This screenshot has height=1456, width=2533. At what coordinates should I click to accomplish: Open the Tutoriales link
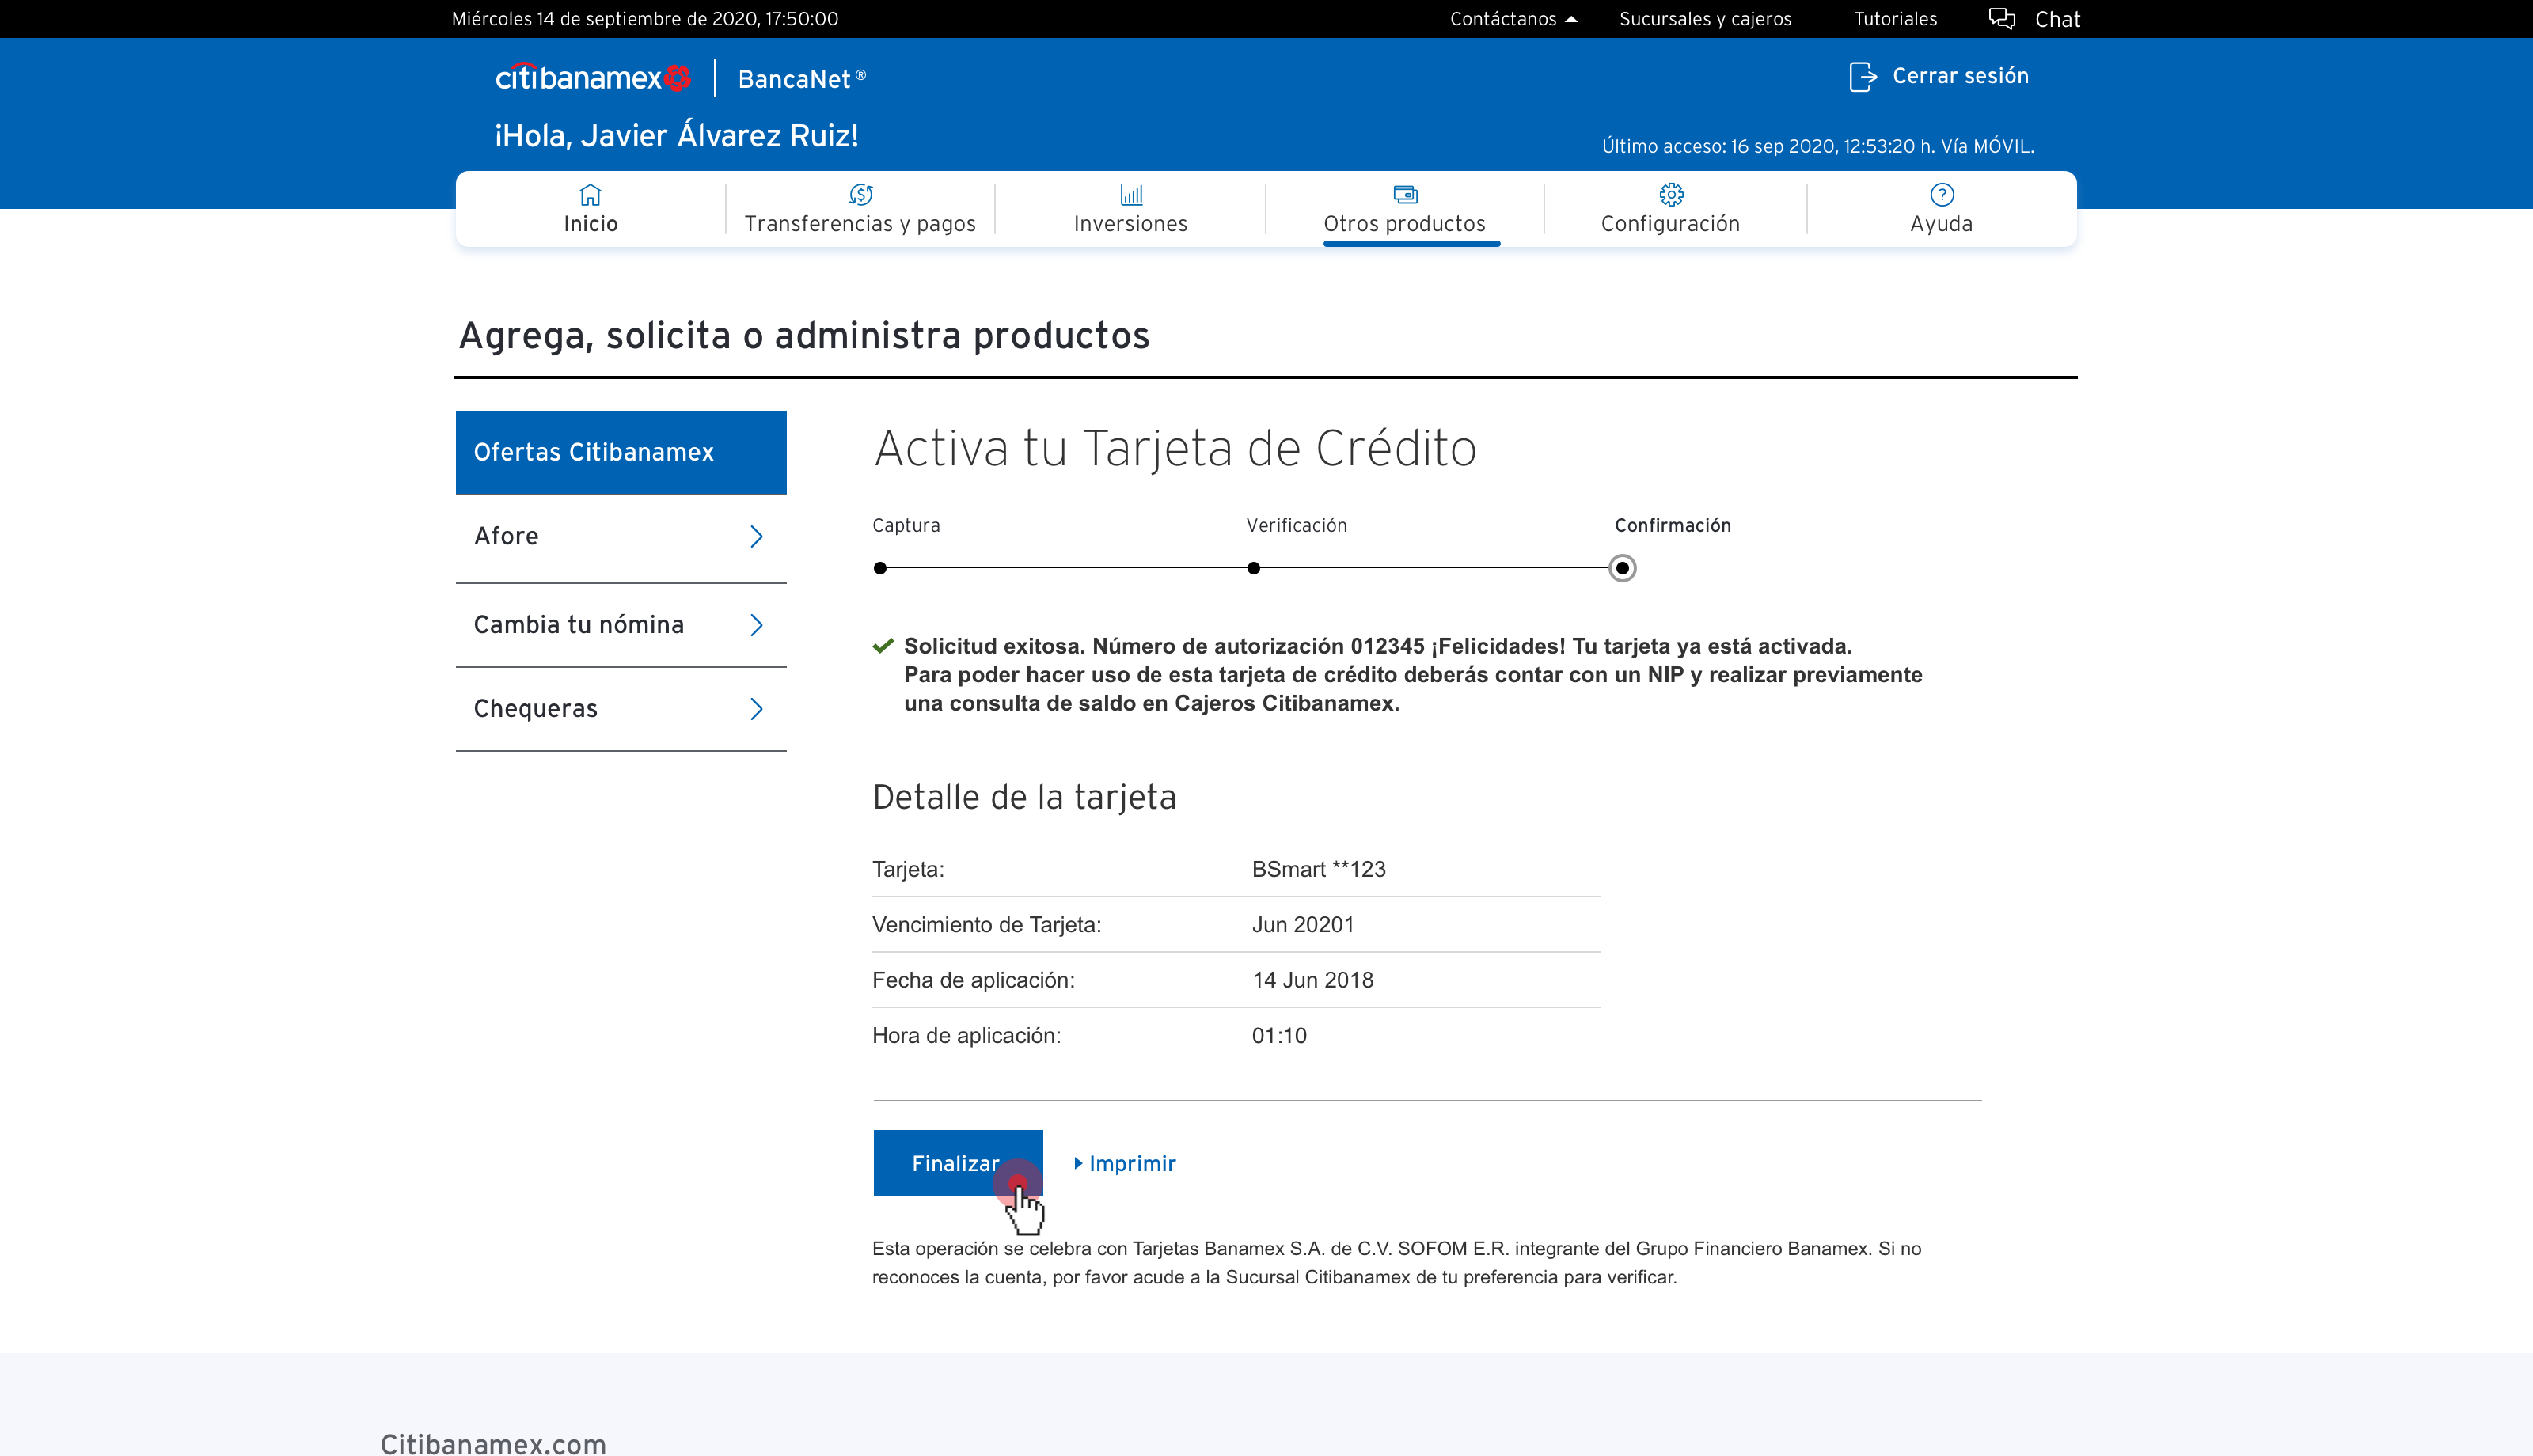1895,19
